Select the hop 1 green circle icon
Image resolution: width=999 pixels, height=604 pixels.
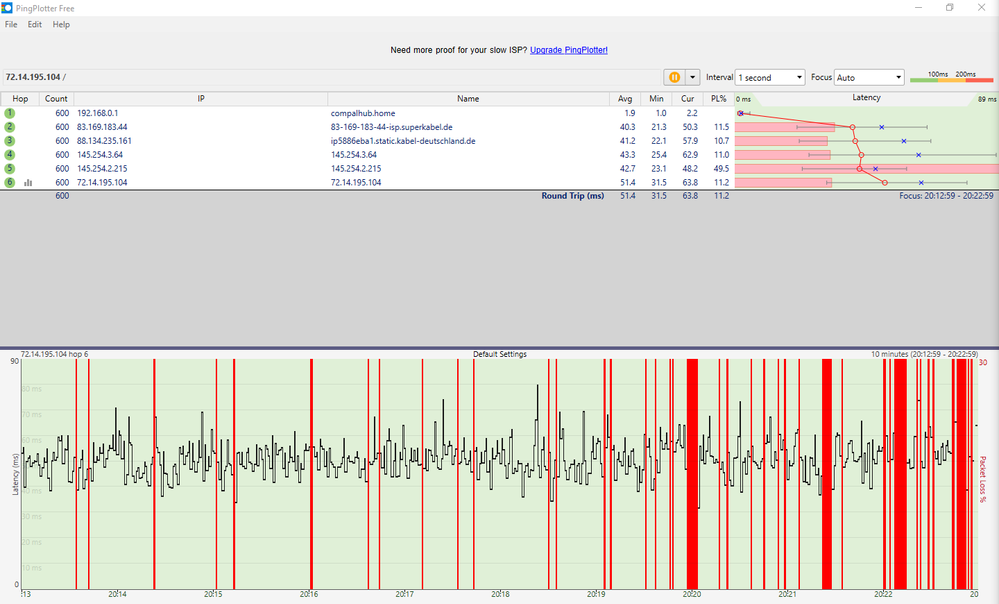pyautogui.click(x=10, y=113)
